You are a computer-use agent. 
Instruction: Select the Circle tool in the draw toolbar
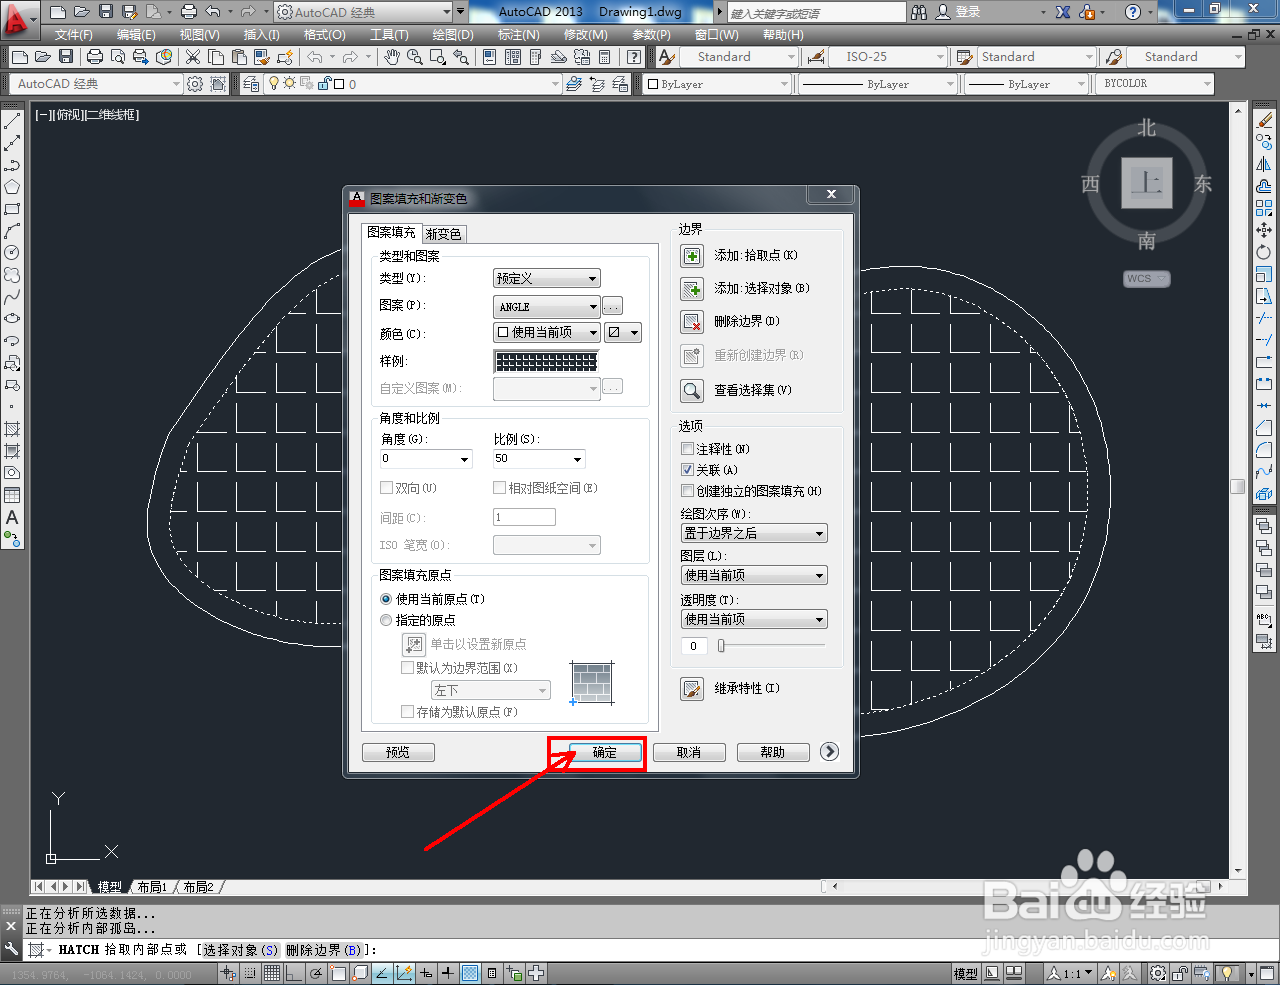click(12, 253)
